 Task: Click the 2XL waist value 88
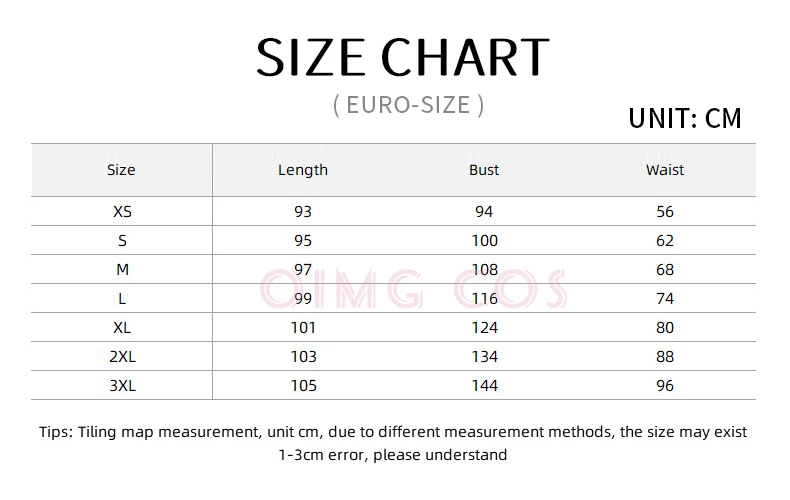coord(665,357)
